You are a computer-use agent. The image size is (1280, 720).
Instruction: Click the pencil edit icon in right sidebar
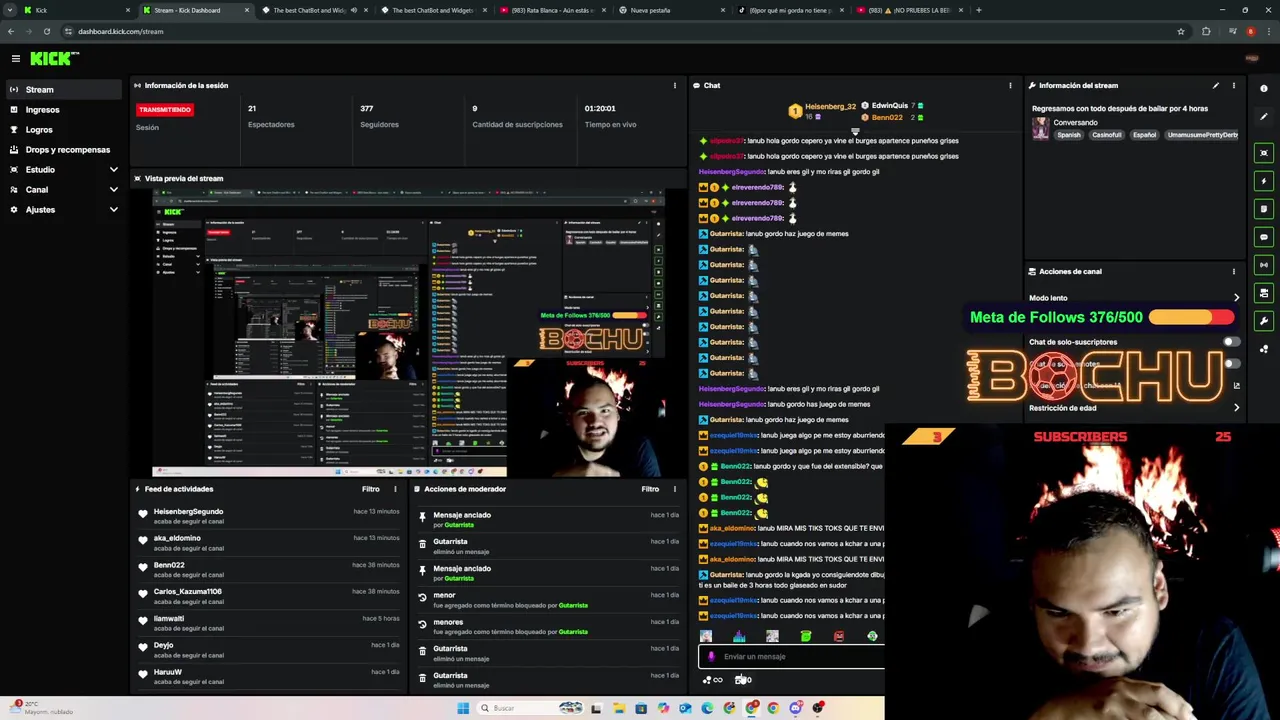(x=1264, y=117)
